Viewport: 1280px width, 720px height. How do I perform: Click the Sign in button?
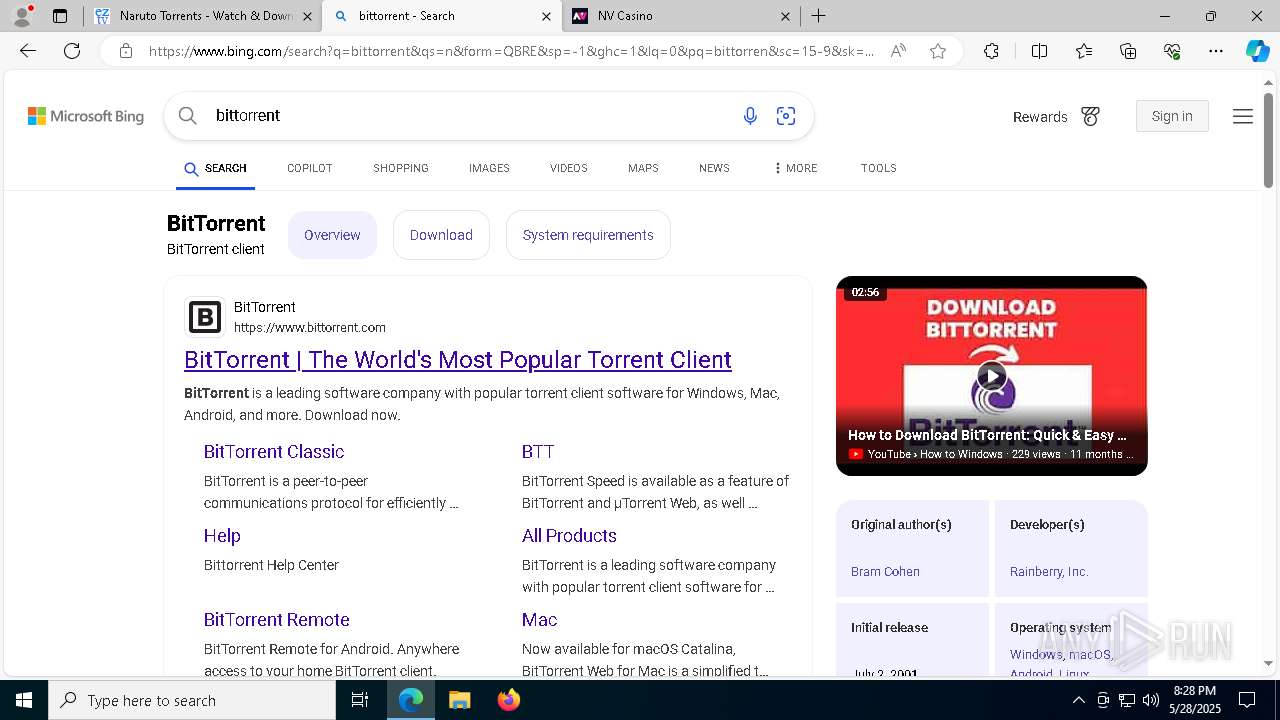[1172, 116]
